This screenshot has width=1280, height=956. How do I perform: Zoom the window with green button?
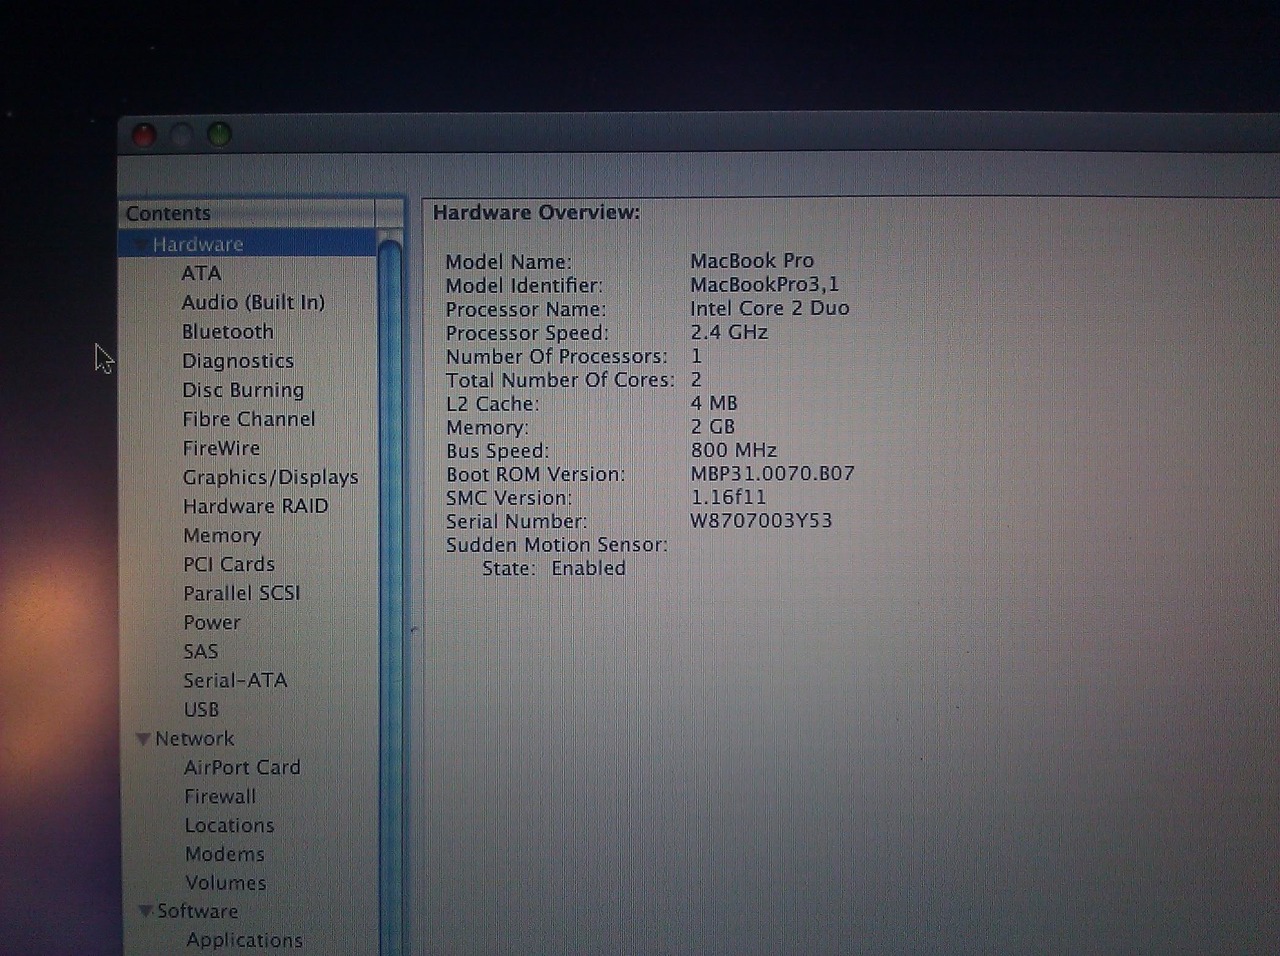click(218, 134)
